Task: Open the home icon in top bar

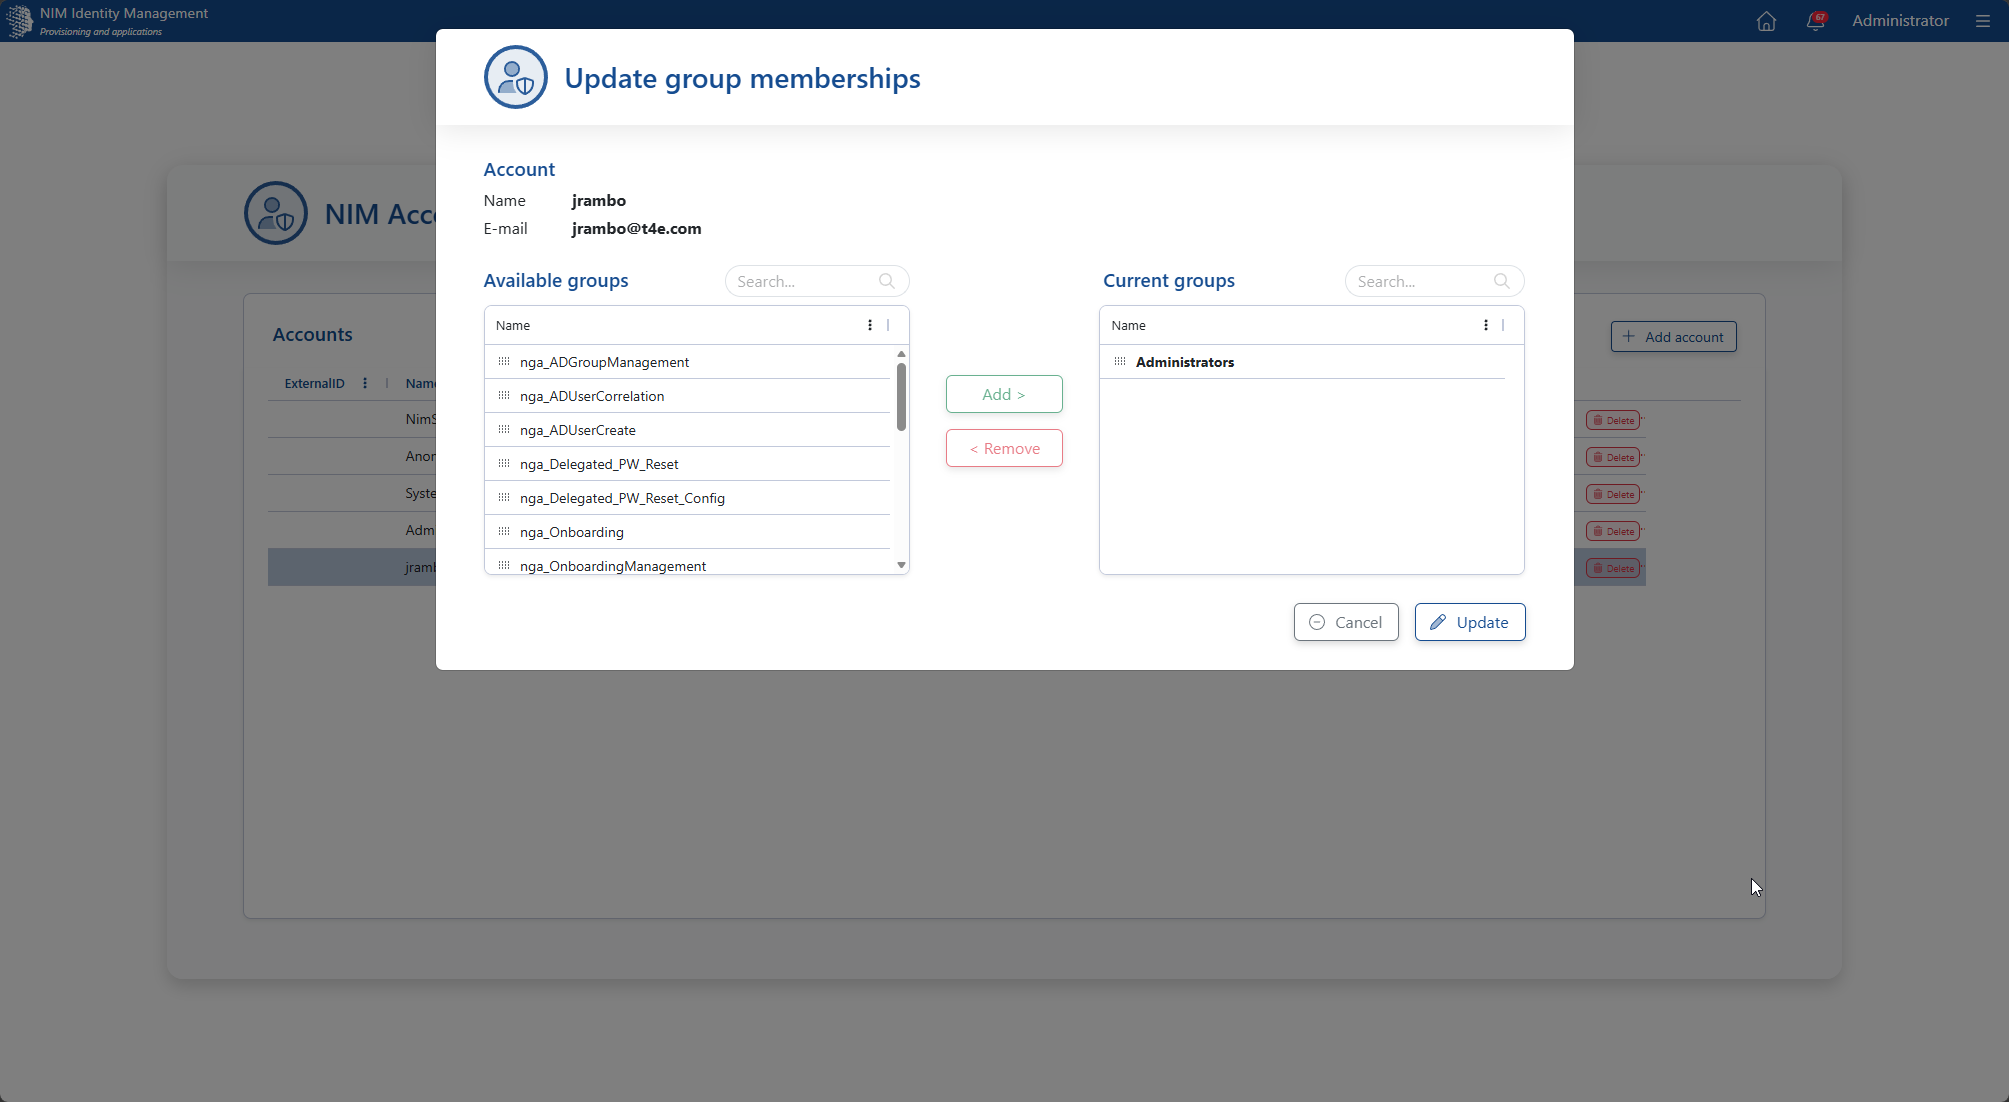Action: (1766, 21)
